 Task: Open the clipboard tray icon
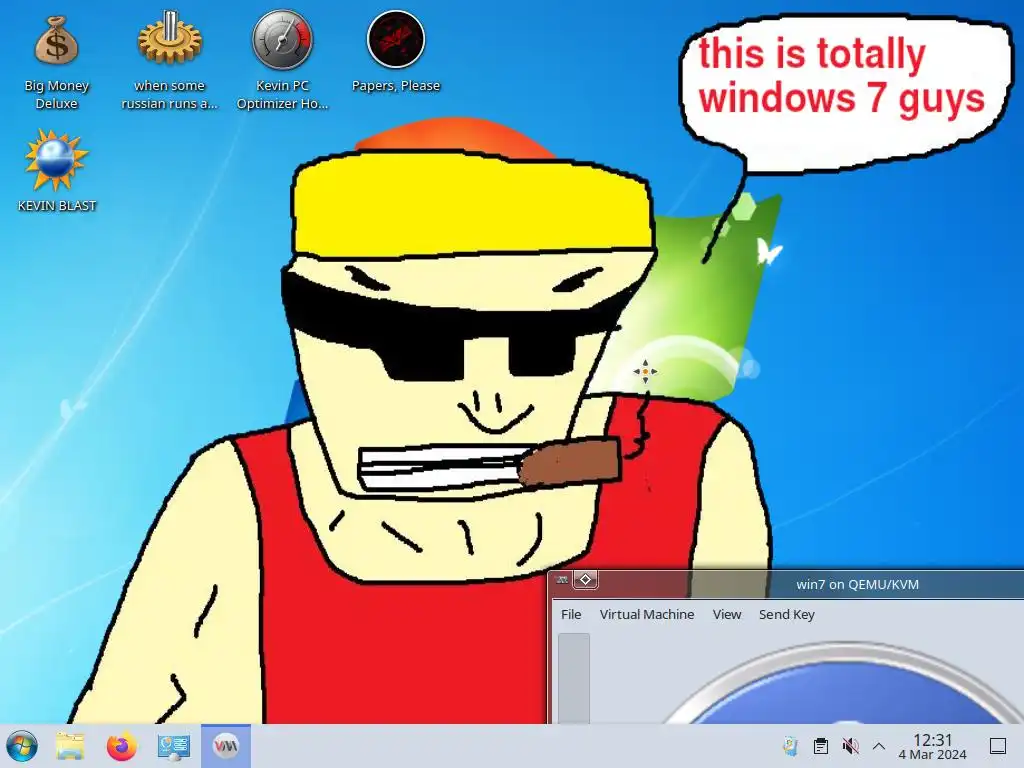click(820, 746)
